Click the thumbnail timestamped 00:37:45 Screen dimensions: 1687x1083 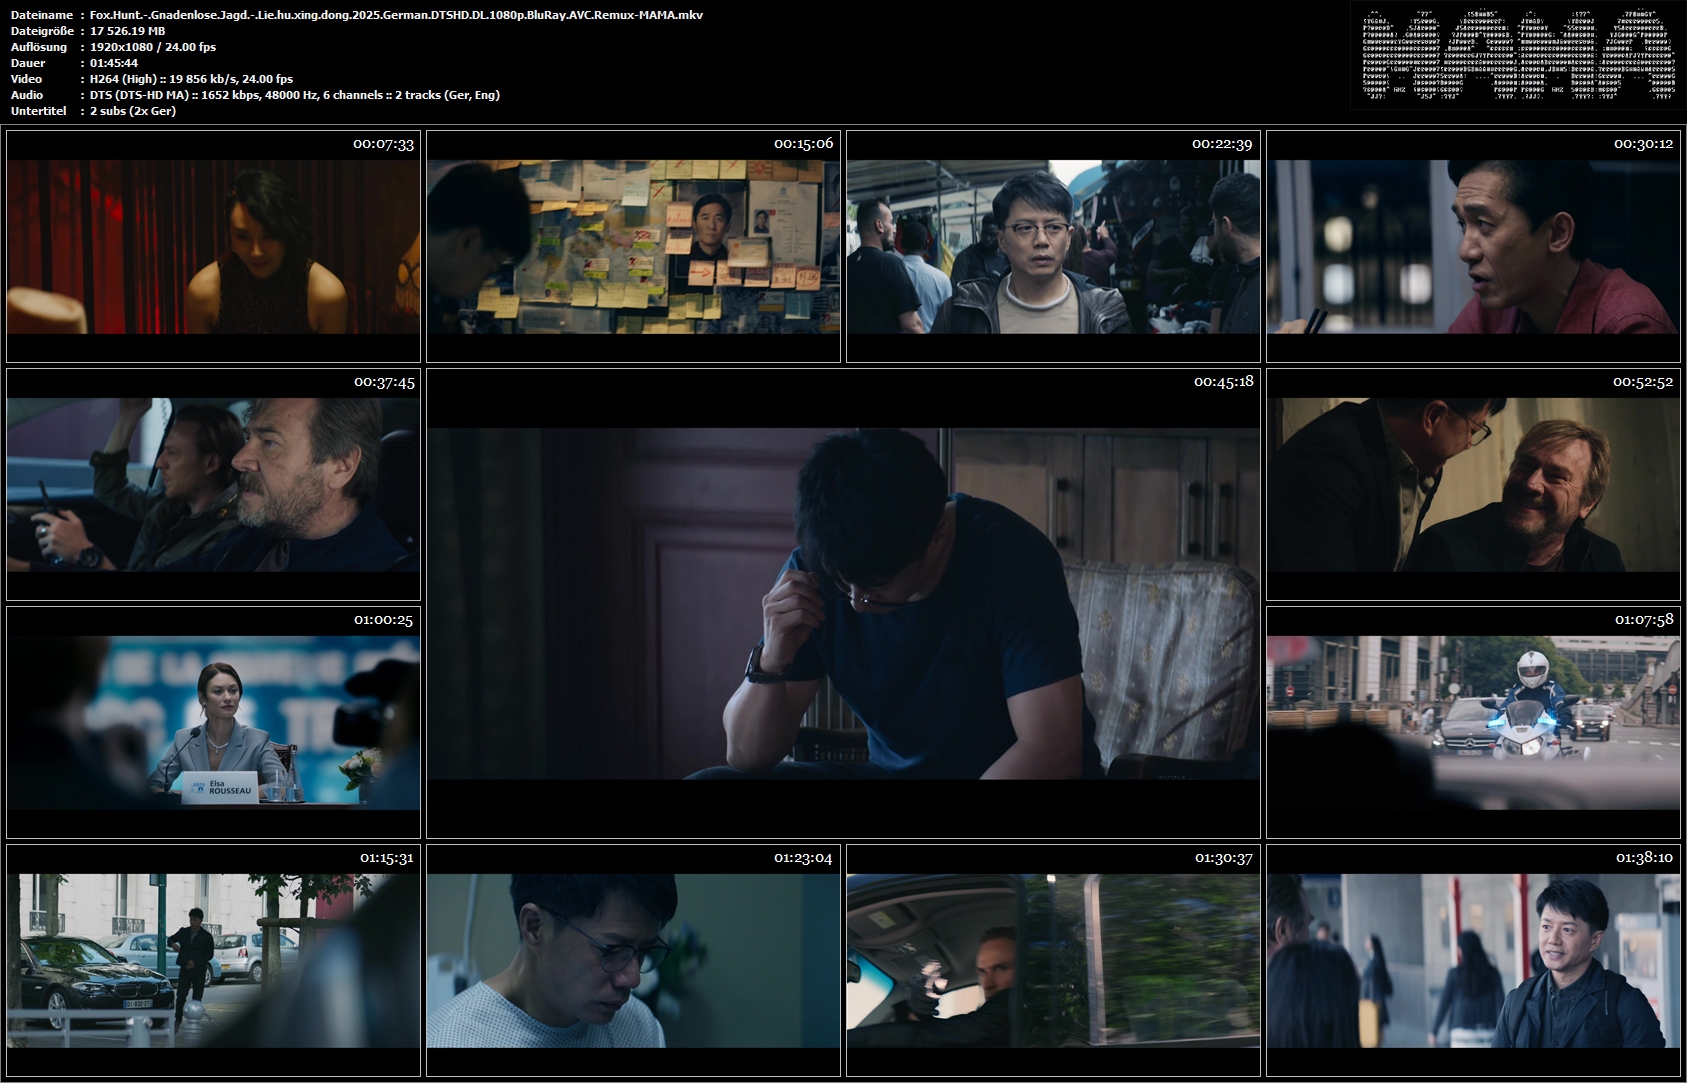tap(213, 484)
